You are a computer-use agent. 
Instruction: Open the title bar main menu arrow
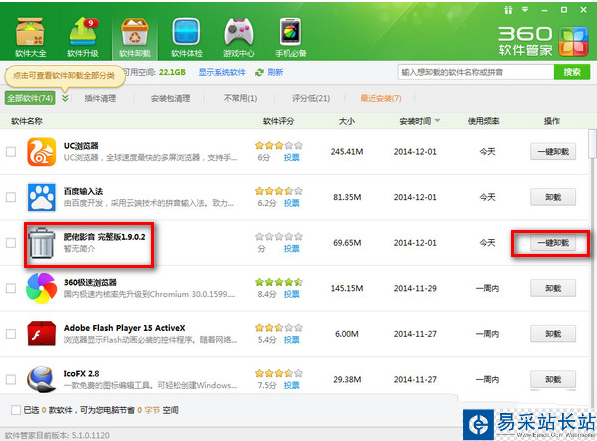(x=525, y=10)
